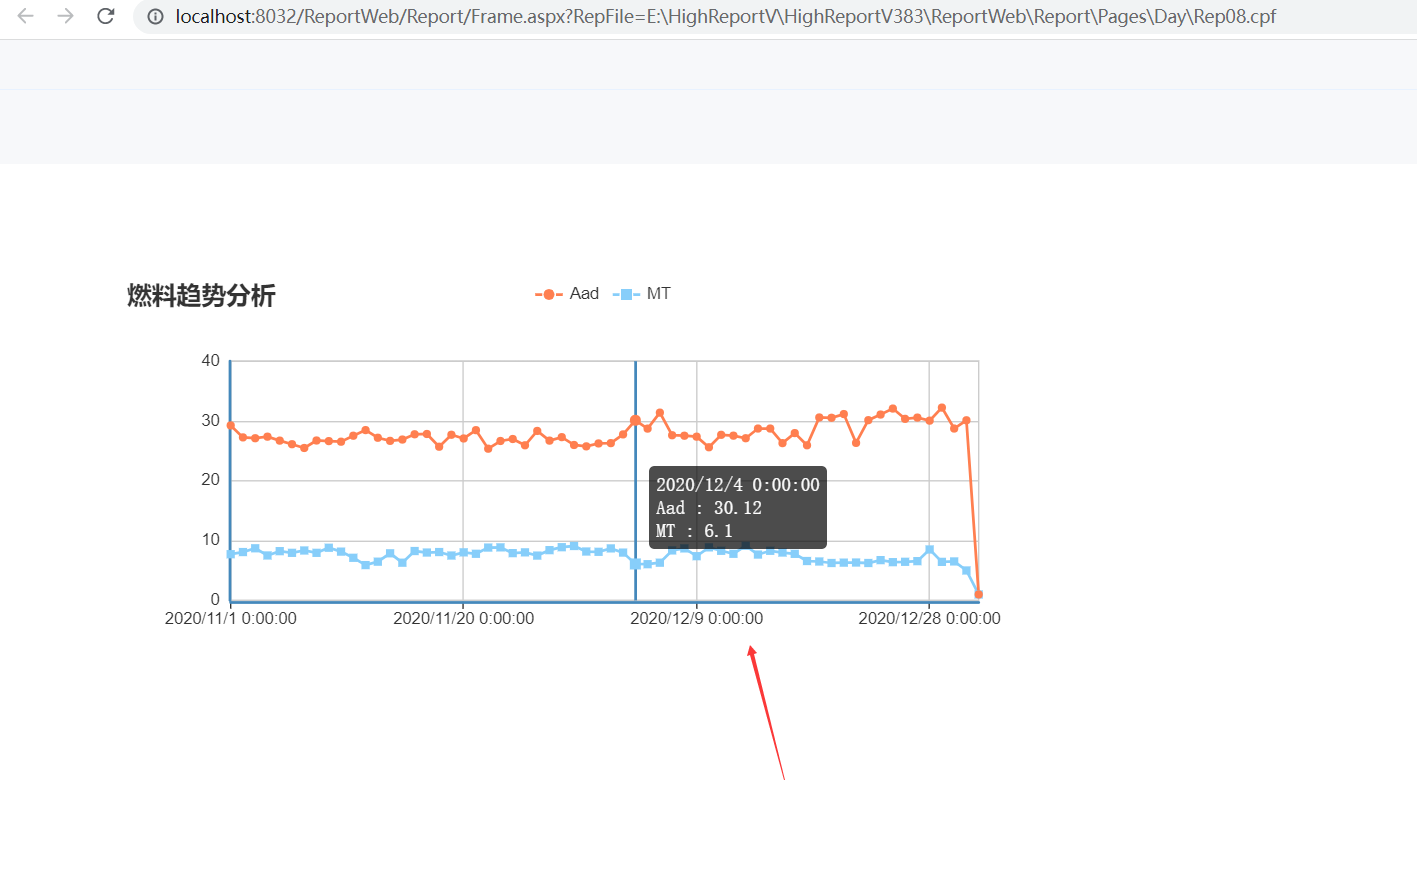Click y-axis label 30

(210, 420)
